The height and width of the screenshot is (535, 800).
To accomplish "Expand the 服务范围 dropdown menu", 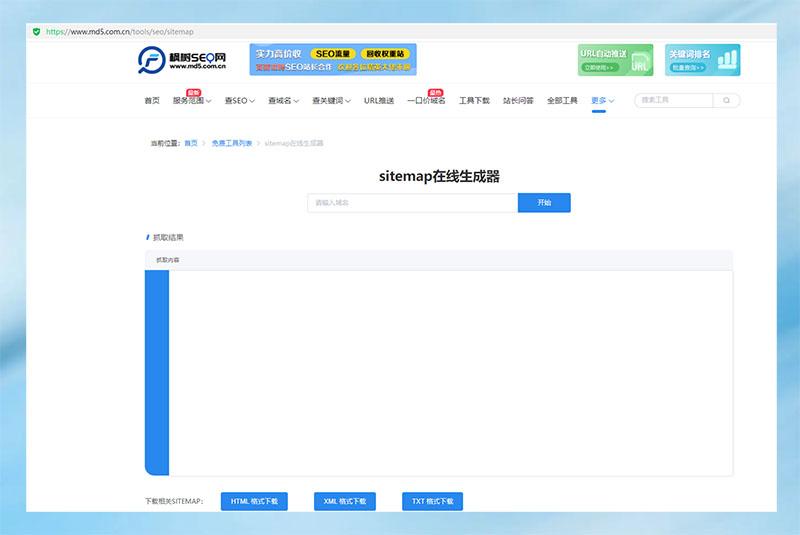I will [192, 101].
